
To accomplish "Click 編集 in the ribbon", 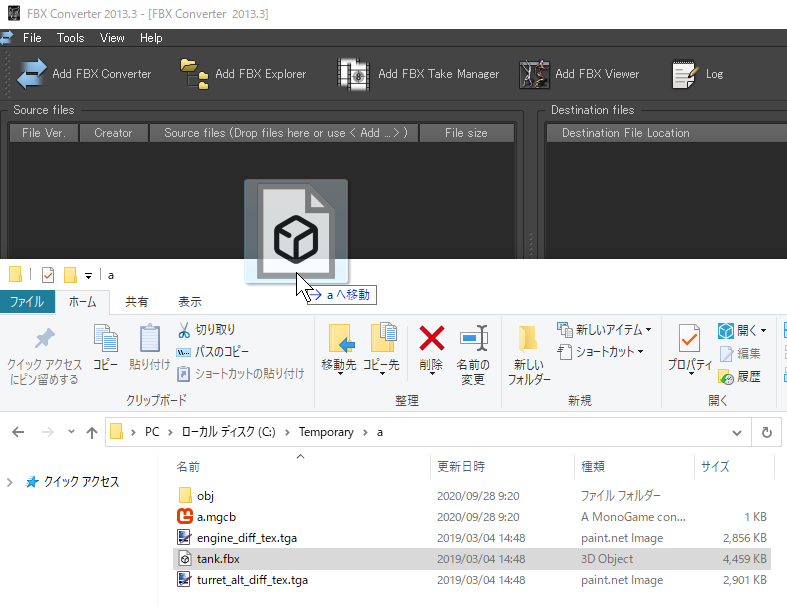I will tap(740, 353).
